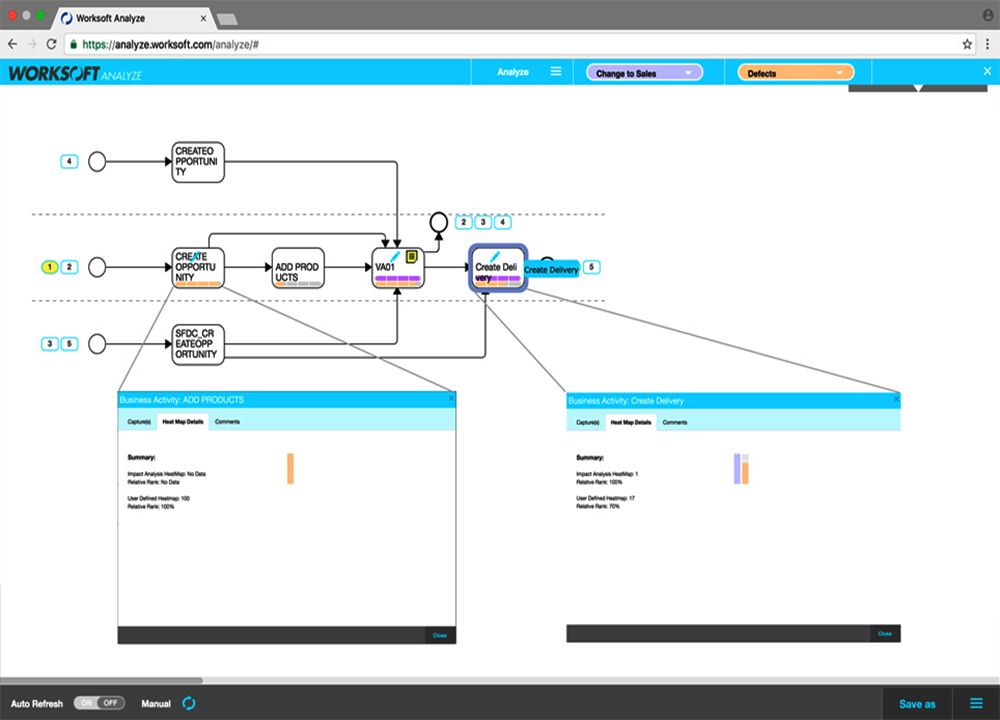
Task: Click path badge 3 beside the SFDC lane start
Action: click(x=49, y=344)
